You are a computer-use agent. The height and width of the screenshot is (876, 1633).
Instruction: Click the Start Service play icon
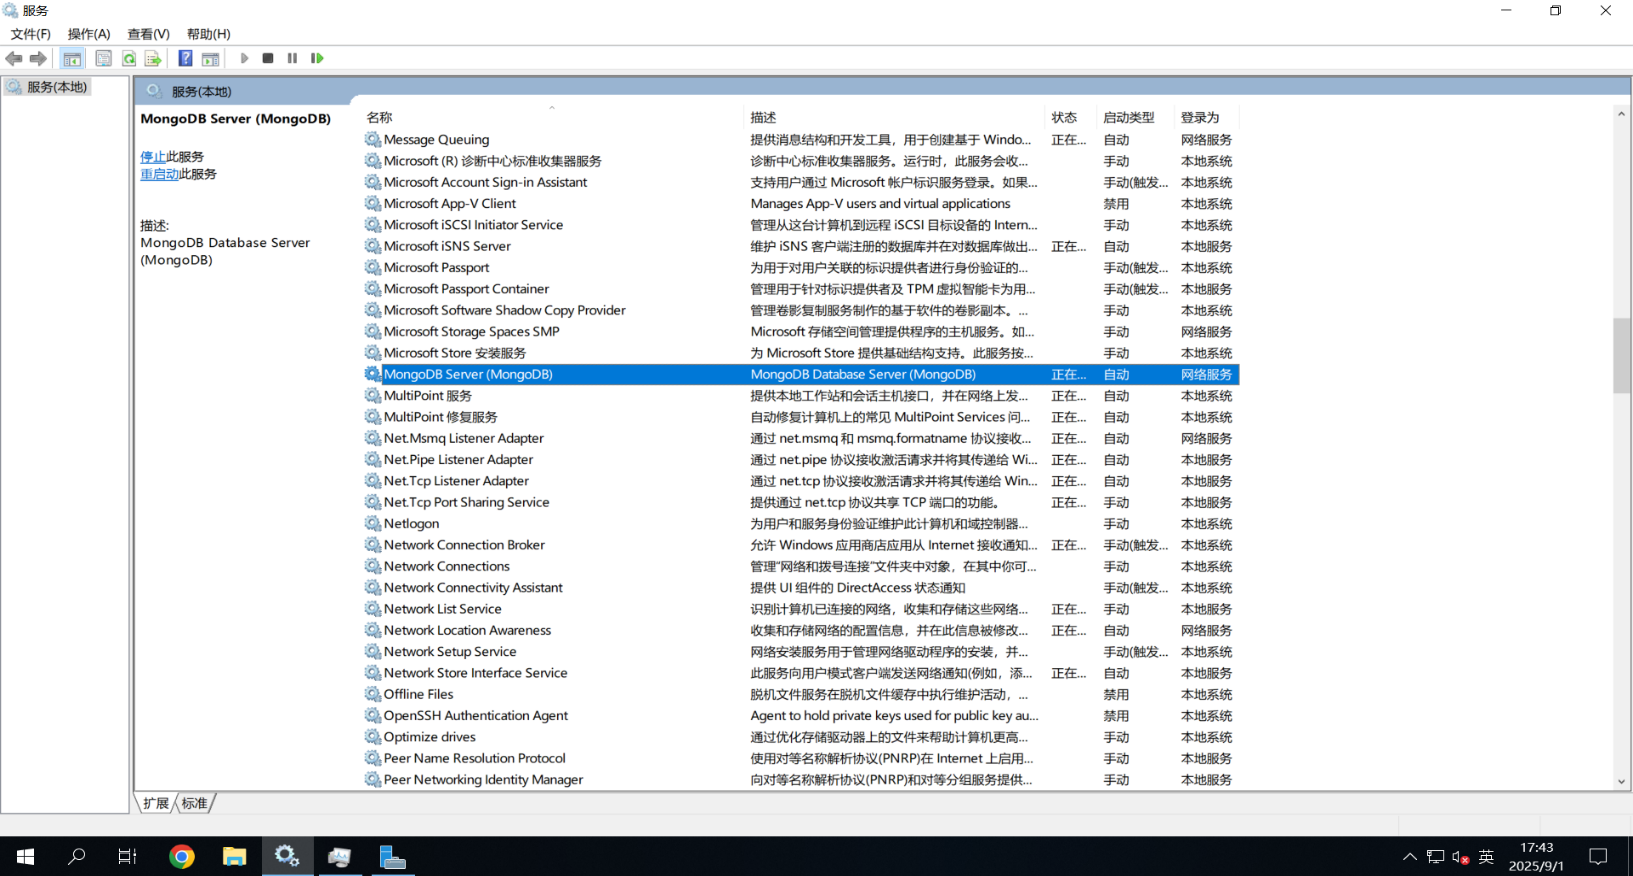click(x=244, y=59)
